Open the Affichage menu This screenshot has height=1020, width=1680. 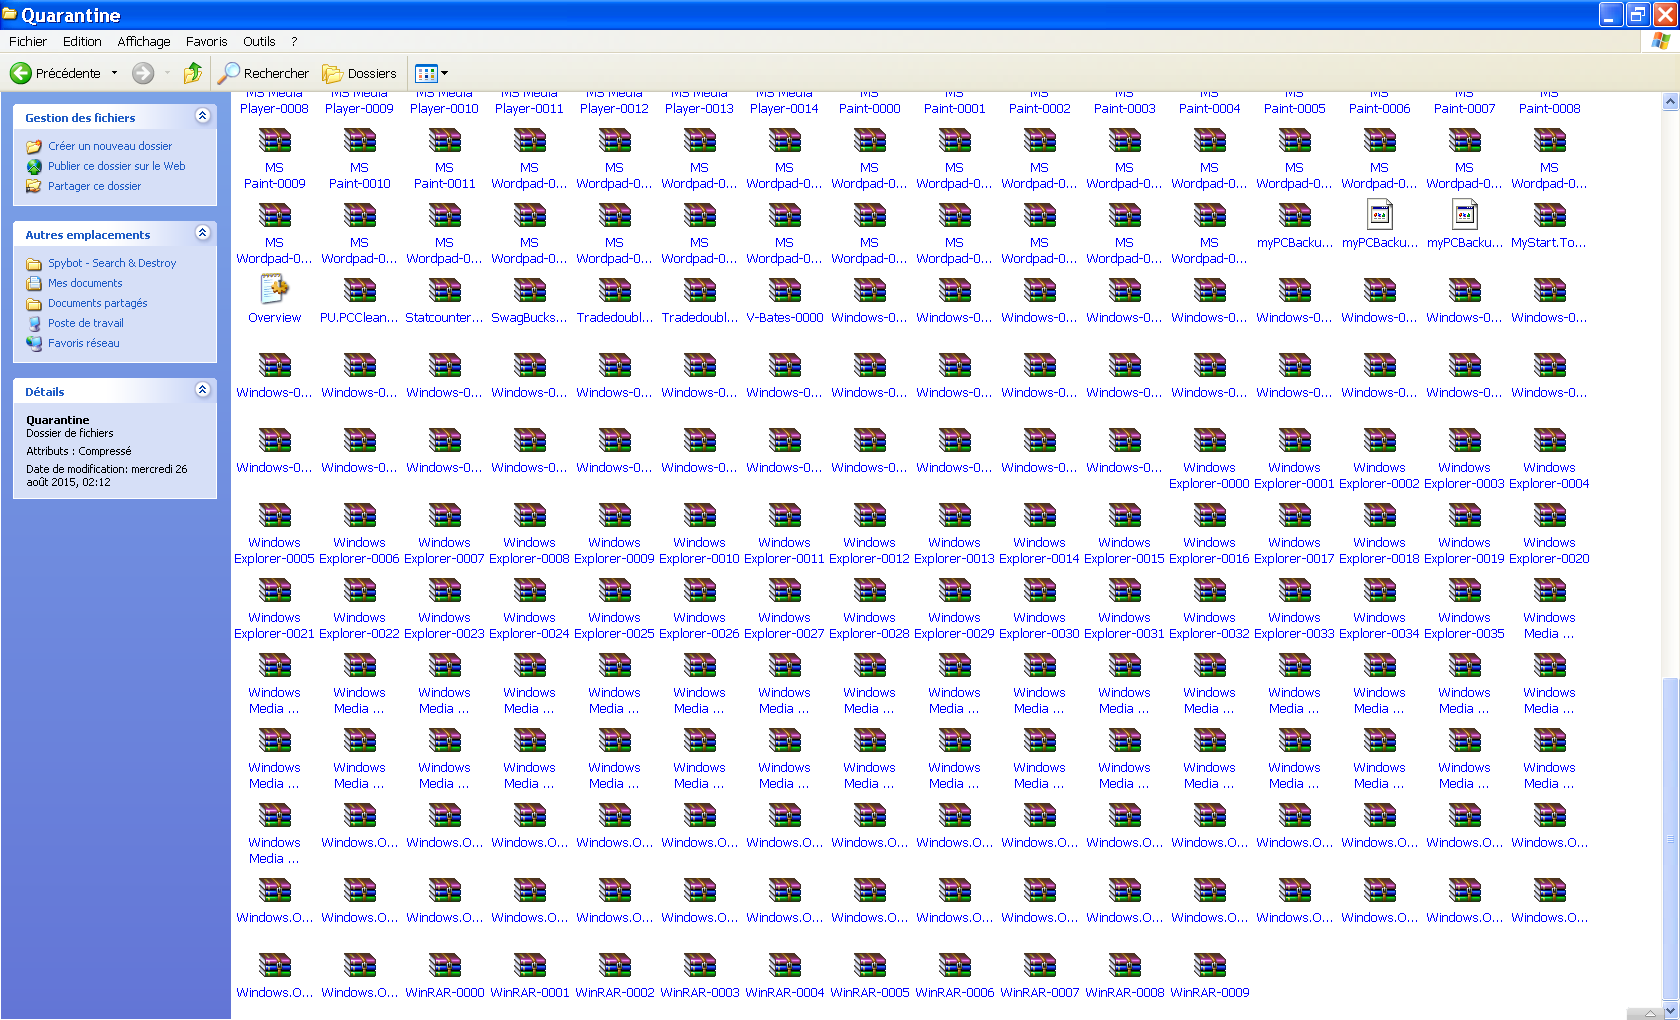pos(144,41)
